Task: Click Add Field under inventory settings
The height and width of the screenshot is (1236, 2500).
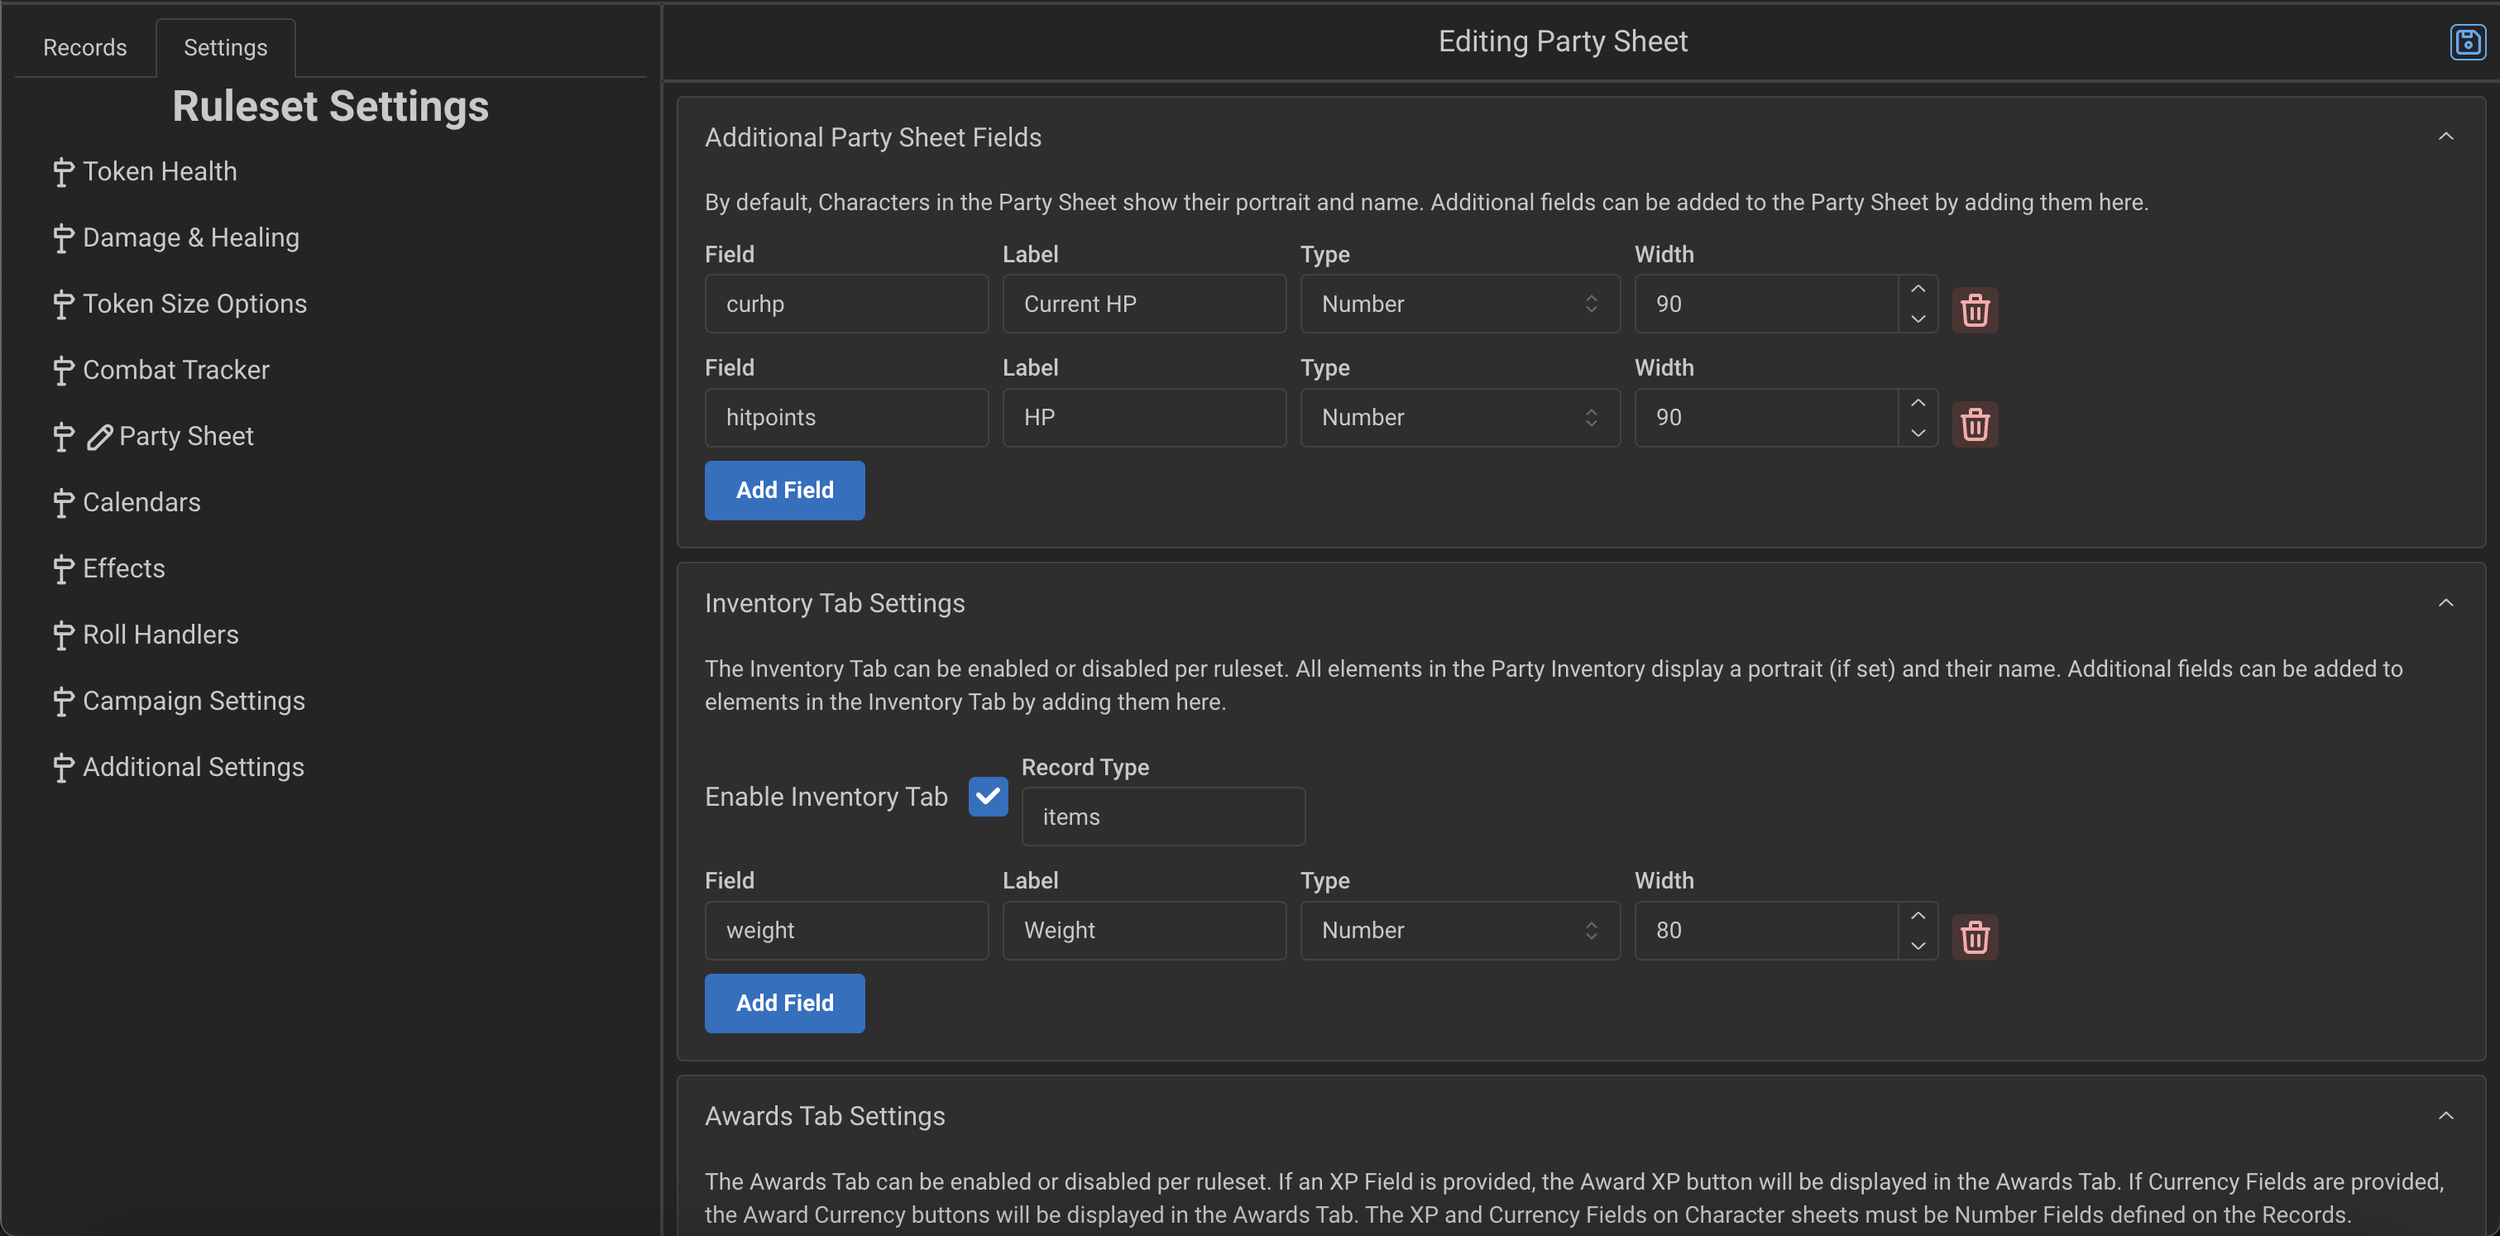Action: [x=784, y=1003]
